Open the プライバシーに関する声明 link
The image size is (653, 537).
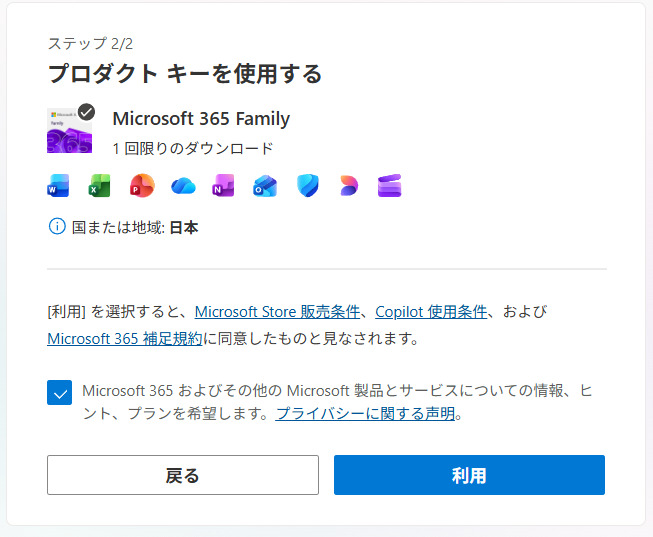coord(365,413)
